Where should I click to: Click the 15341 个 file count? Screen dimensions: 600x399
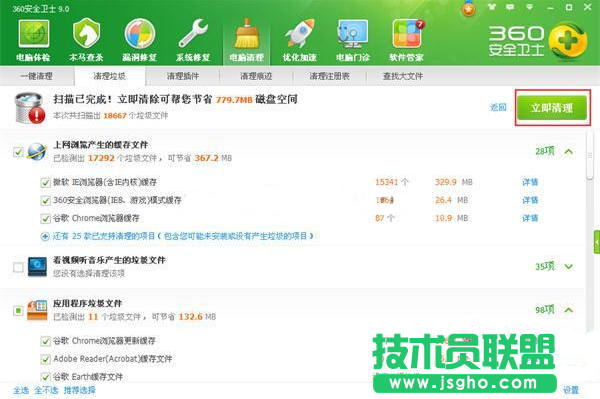[x=391, y=182]
